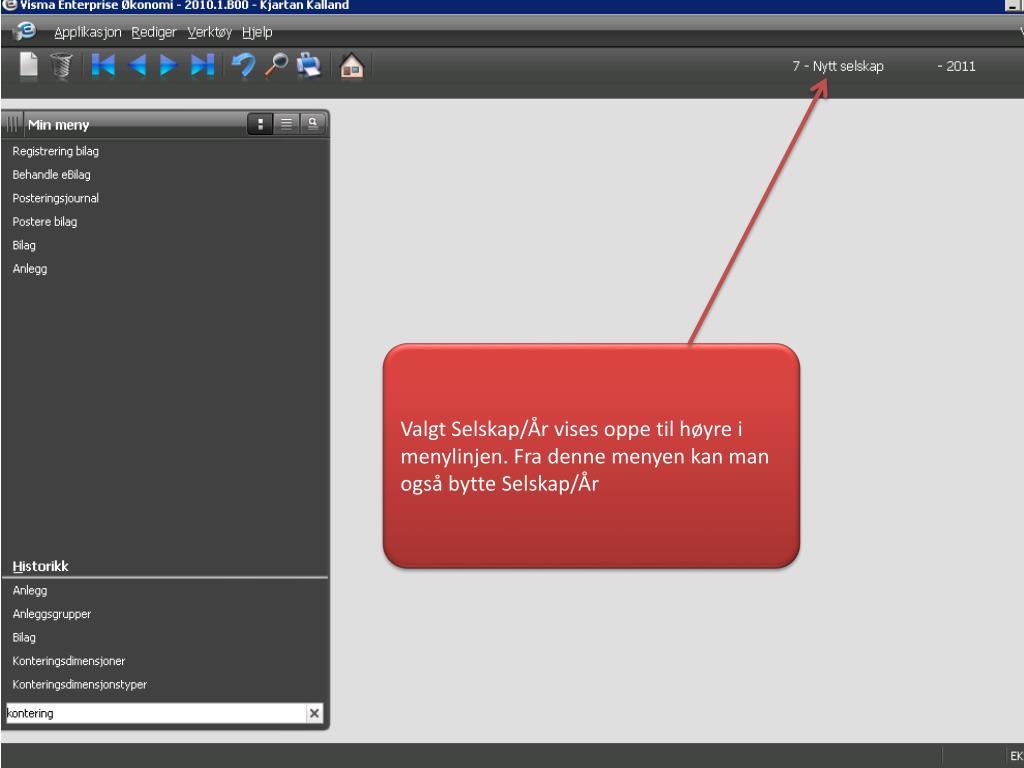Screen dimensions: 1024x768
Task: Click Min meny search view icon
Action: coord(313,123)
